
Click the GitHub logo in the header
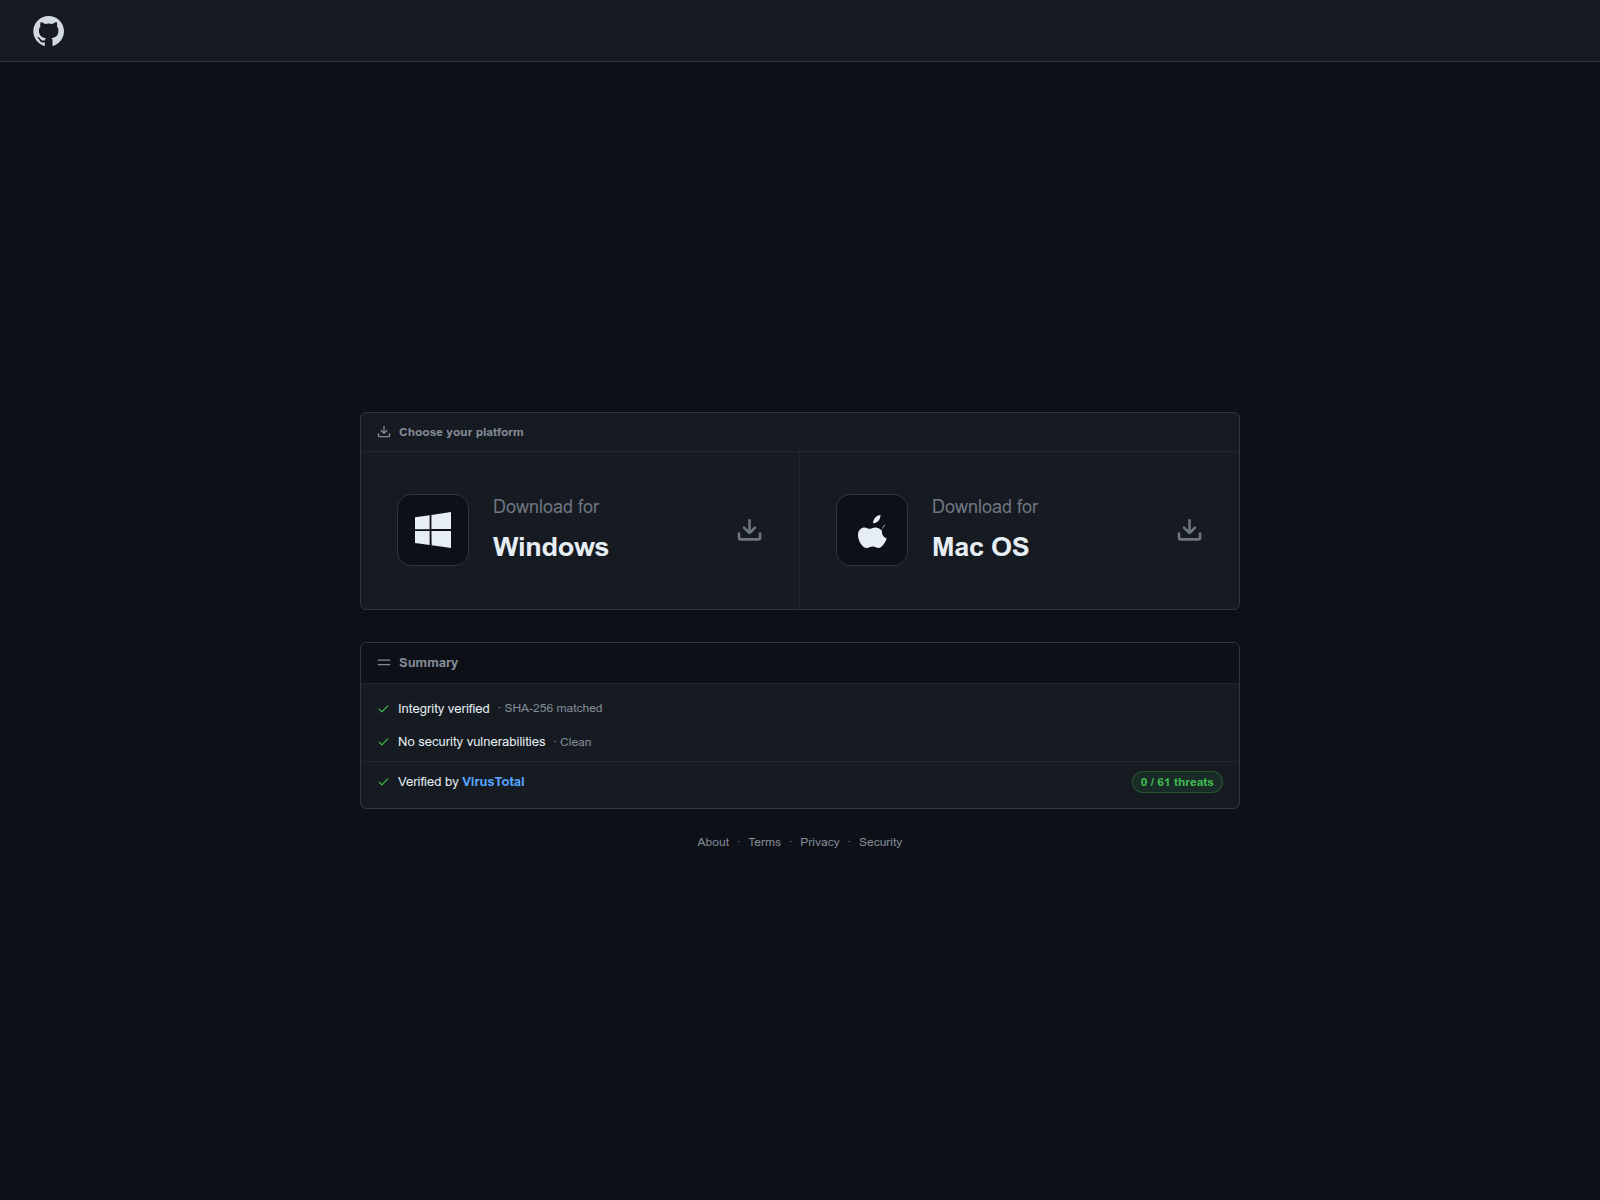coord(48,31)
